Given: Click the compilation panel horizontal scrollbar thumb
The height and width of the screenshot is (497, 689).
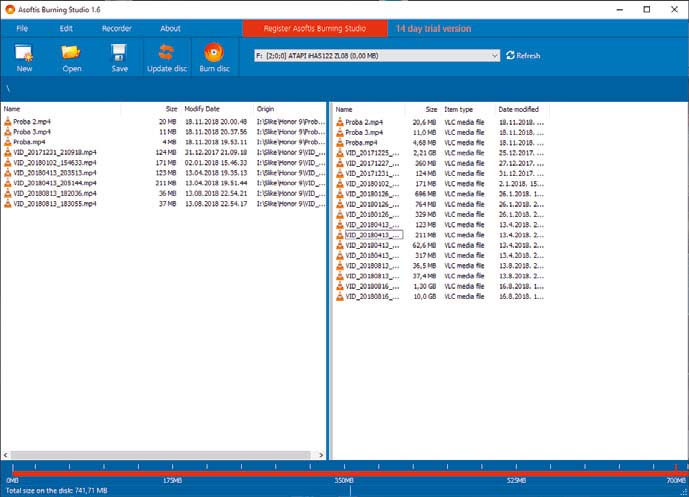Looking at the screenshot, I should point(160,455).
